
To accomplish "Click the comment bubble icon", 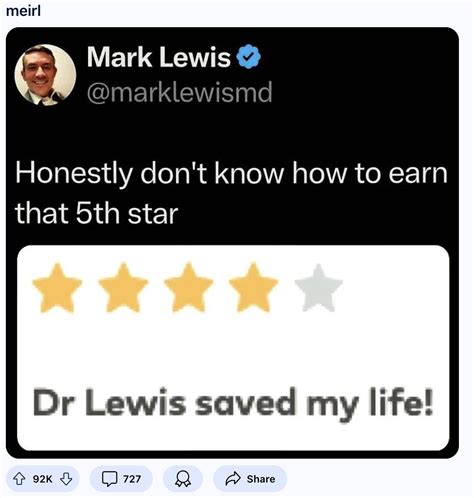I will click(x=109, y=479).
